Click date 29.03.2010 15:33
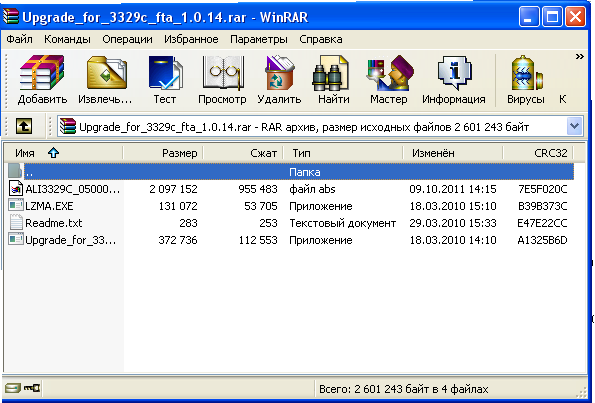The image size is (595, 403). (453, 223)
